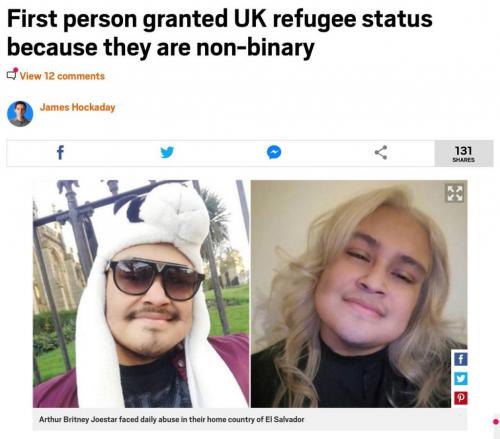Click the second headline line 'because they are non-binary'

[x=160, y=48]
